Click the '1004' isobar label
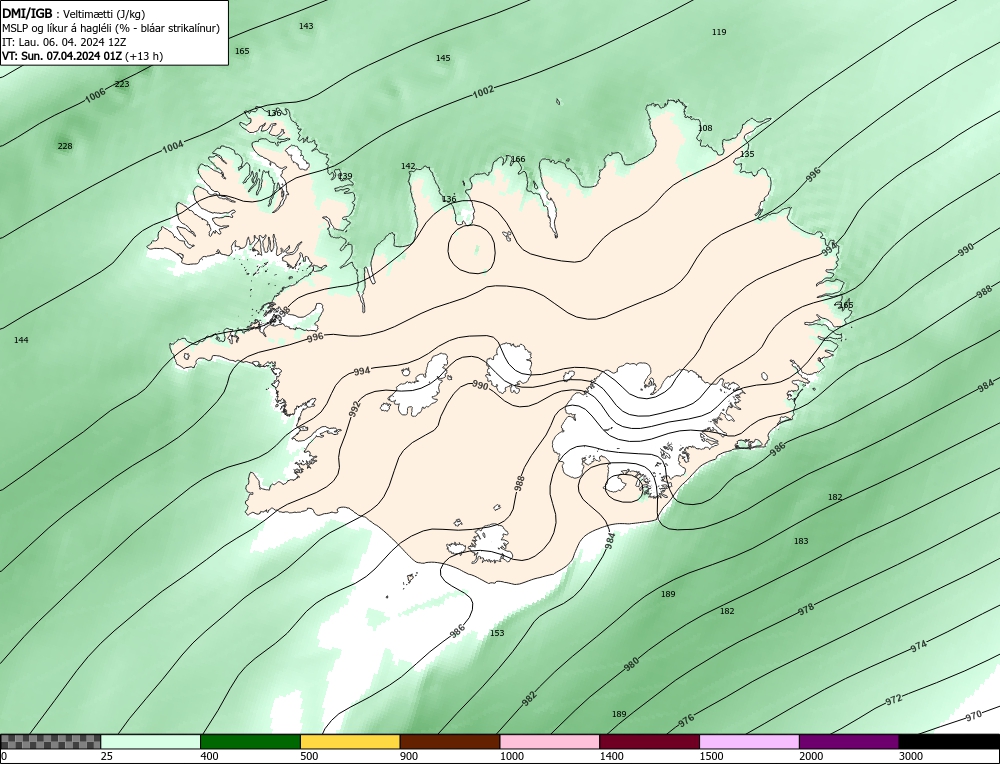The image size is (1000, 764). coord(172,147)
